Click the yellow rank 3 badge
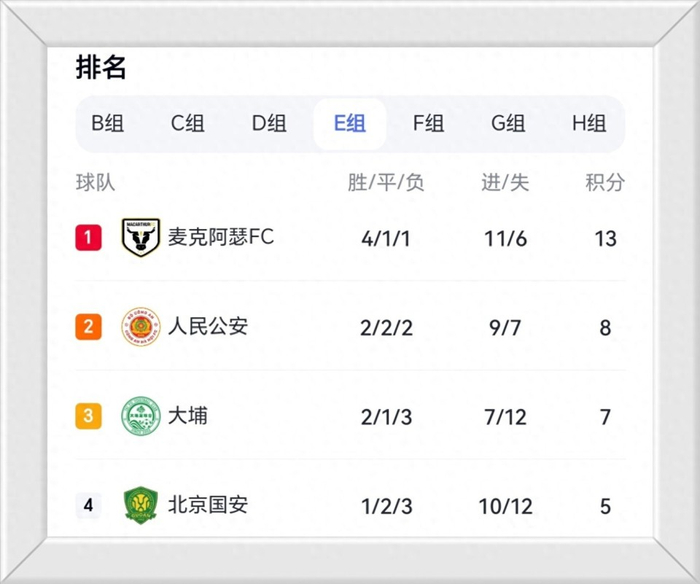Screen dimensions: 700x584 88,416
